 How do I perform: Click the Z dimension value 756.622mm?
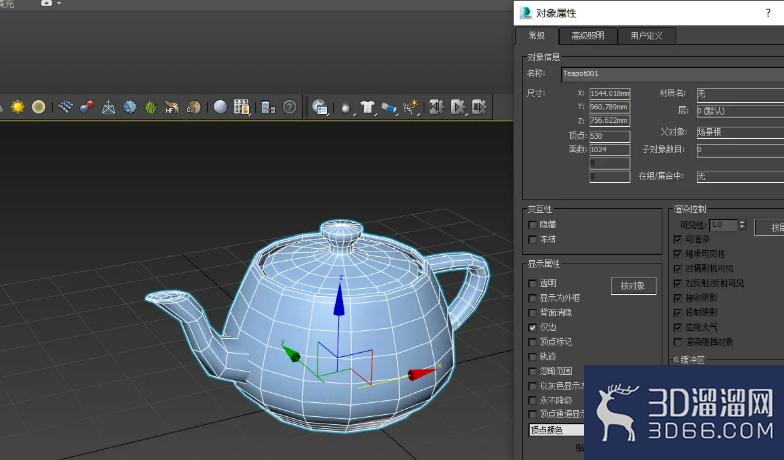point(610,120)
